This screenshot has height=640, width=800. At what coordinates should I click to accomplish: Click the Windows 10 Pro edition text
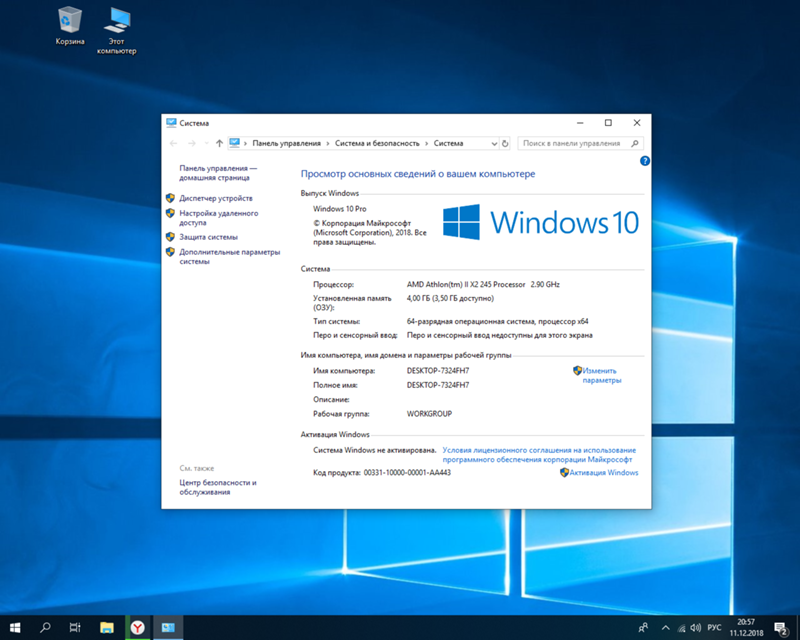[340, 209]
